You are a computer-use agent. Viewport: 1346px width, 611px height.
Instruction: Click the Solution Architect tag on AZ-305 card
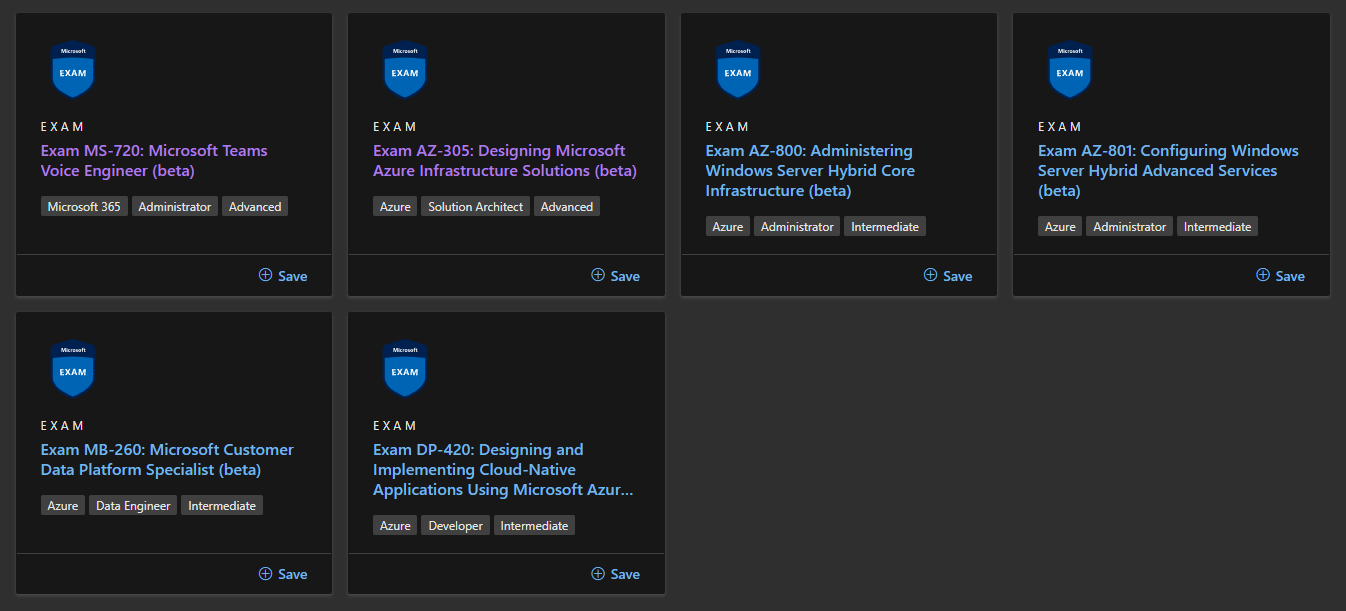click(x=475, y=207)
